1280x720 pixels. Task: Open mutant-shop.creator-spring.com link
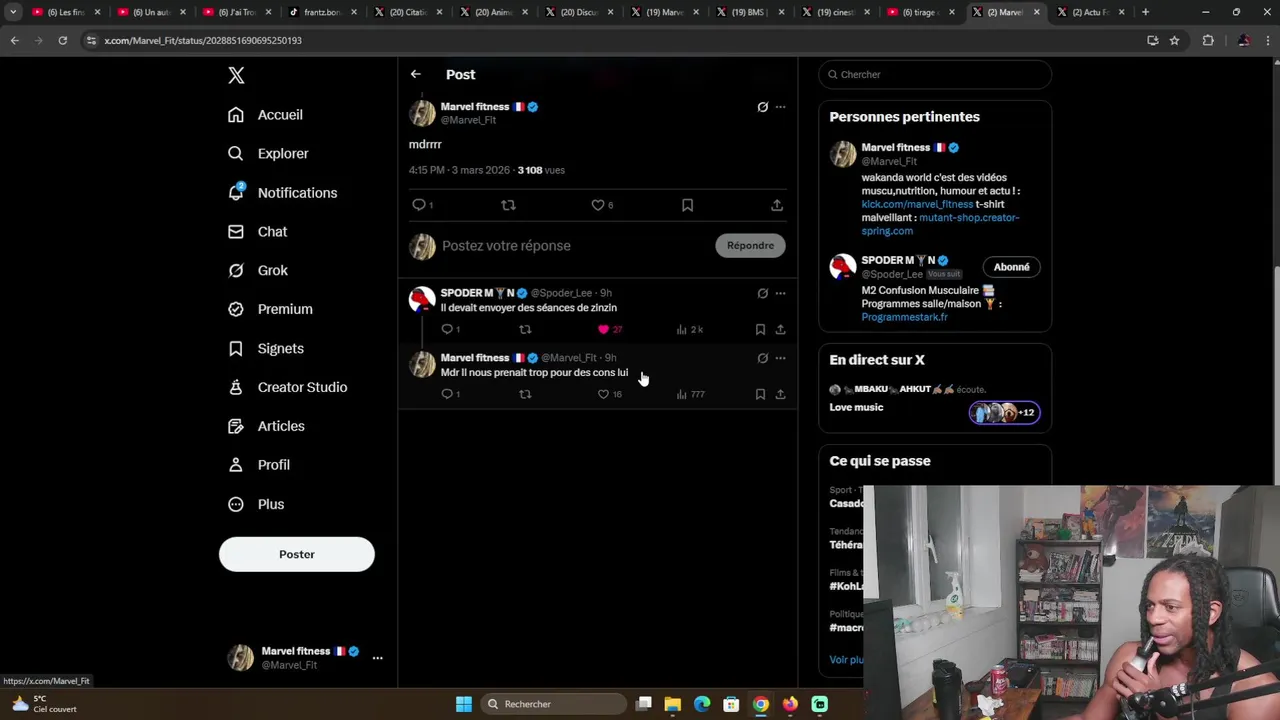(x=940, y=224)
